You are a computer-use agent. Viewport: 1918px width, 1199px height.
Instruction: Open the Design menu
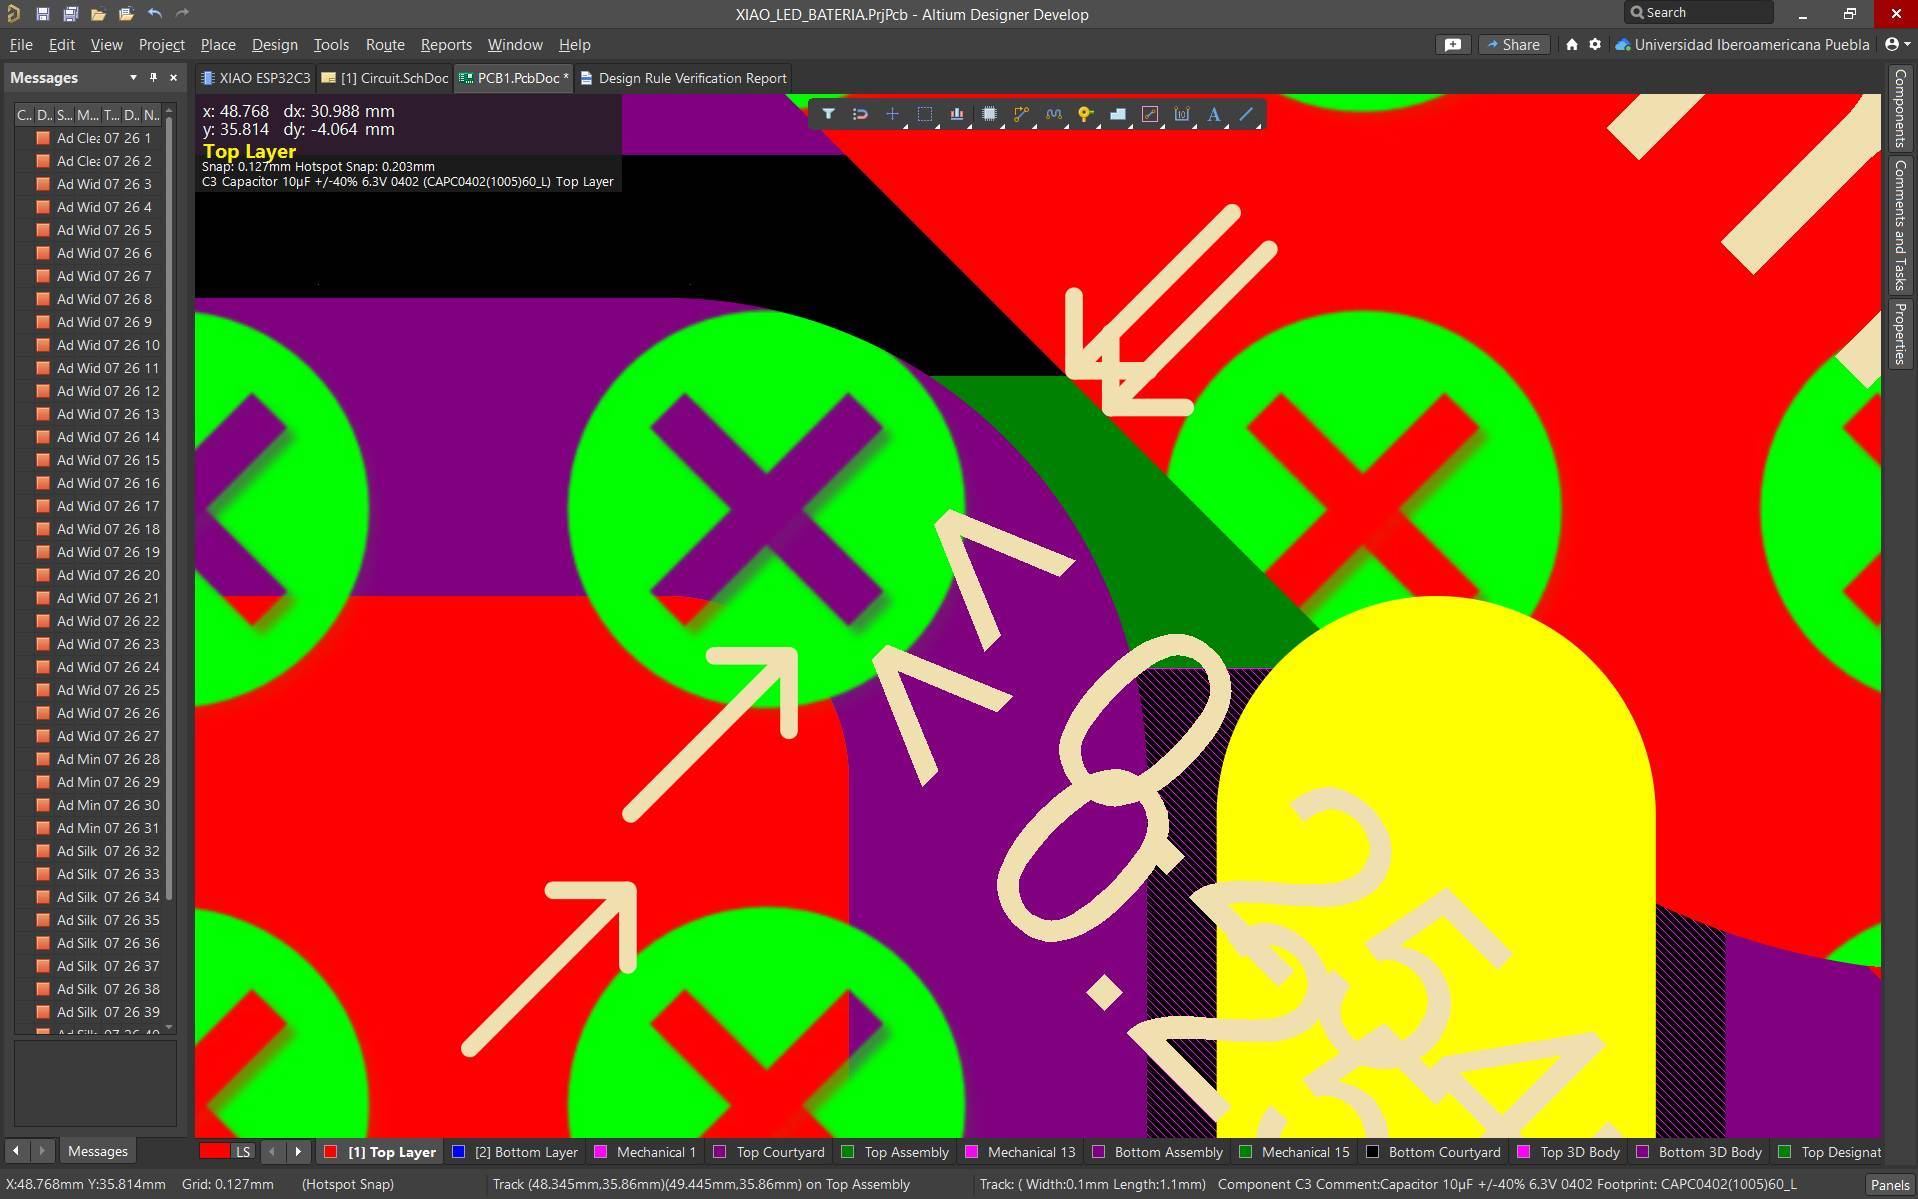(x=274, y=45)
